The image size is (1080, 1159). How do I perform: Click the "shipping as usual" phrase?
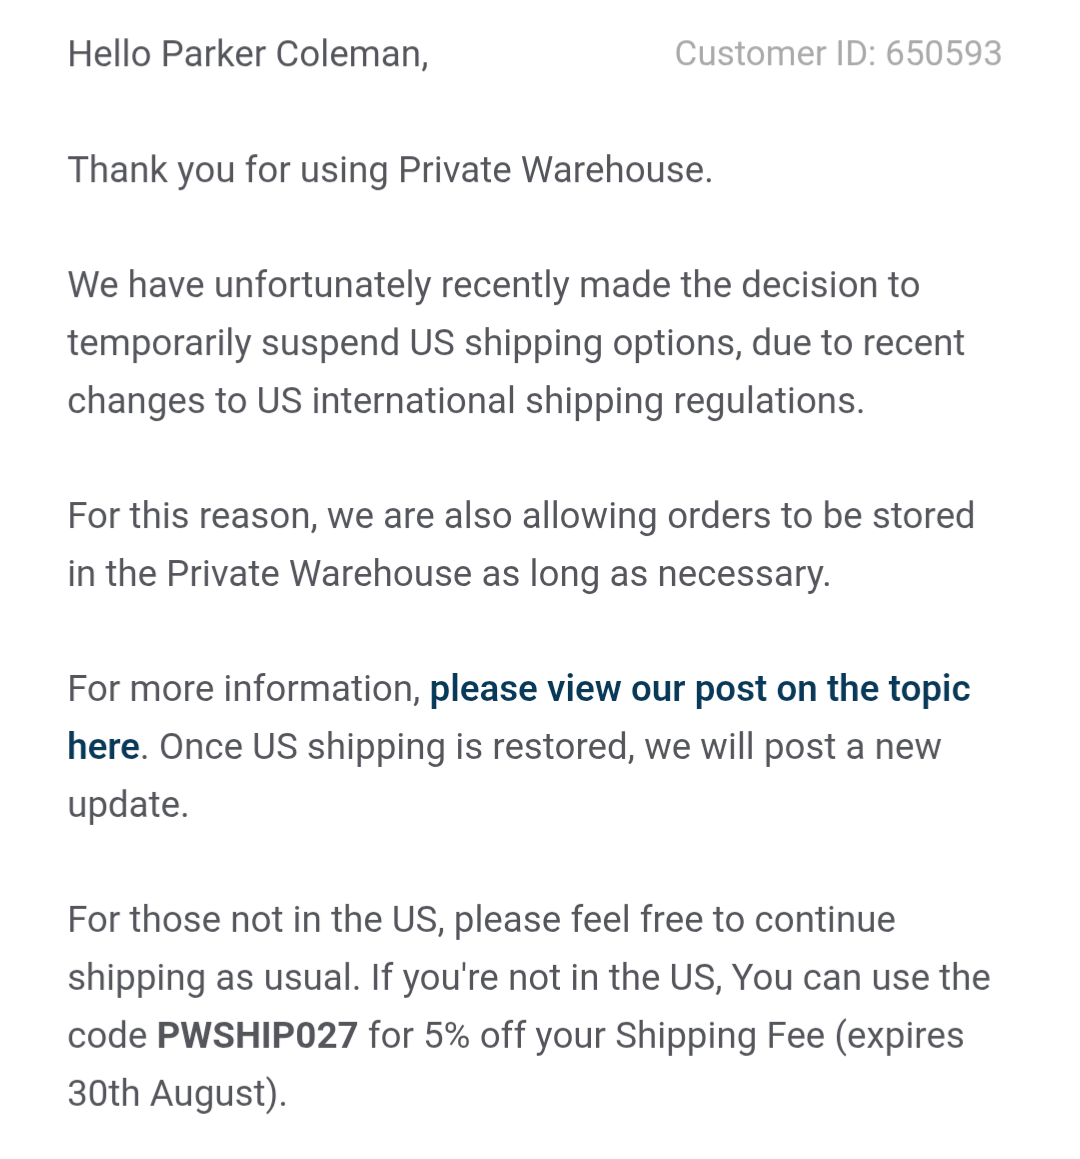213,977
